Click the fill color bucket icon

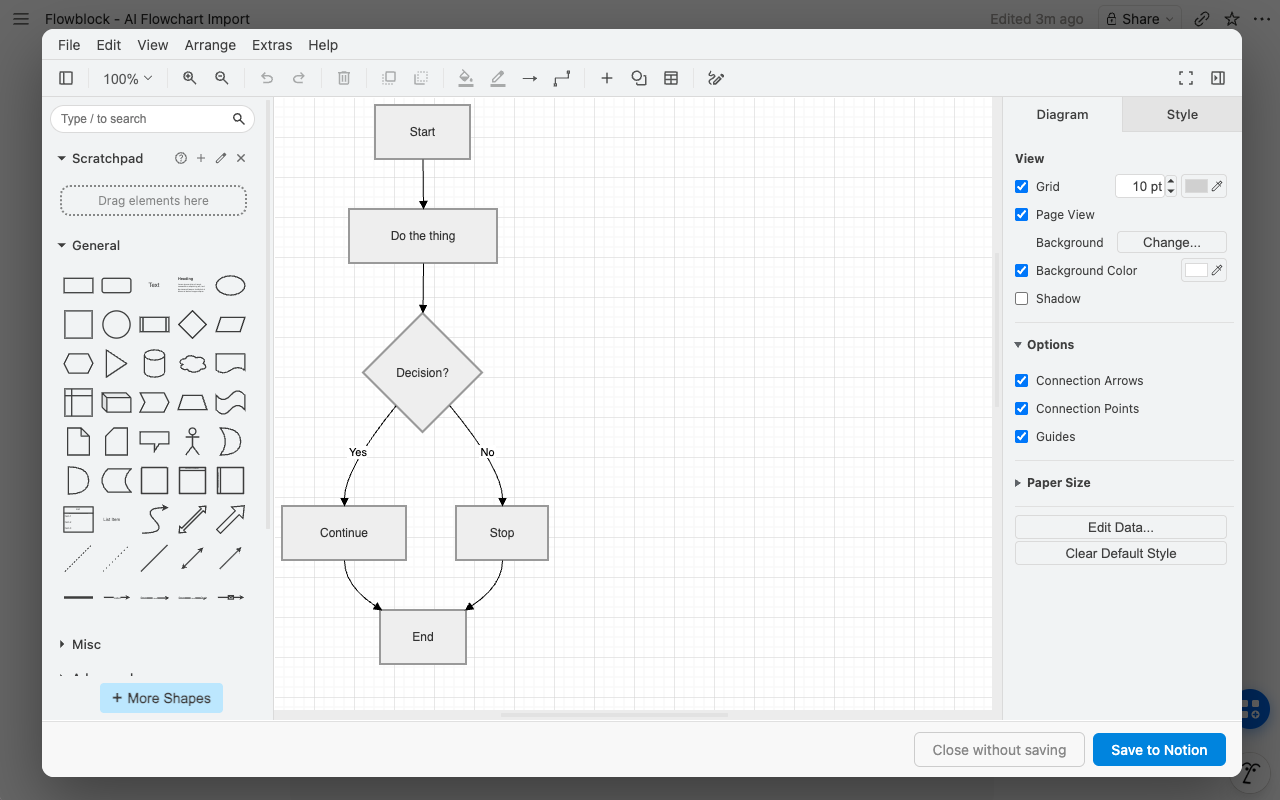[465, 78]
